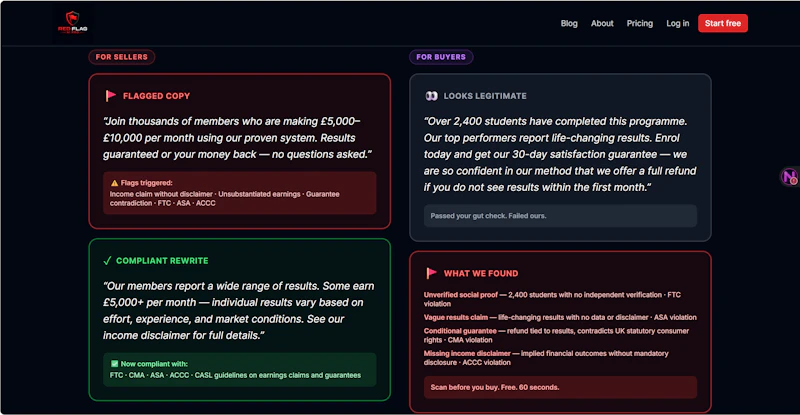
Task: Click the 'Now compliant with:' label
Action: tap(154, 364)
